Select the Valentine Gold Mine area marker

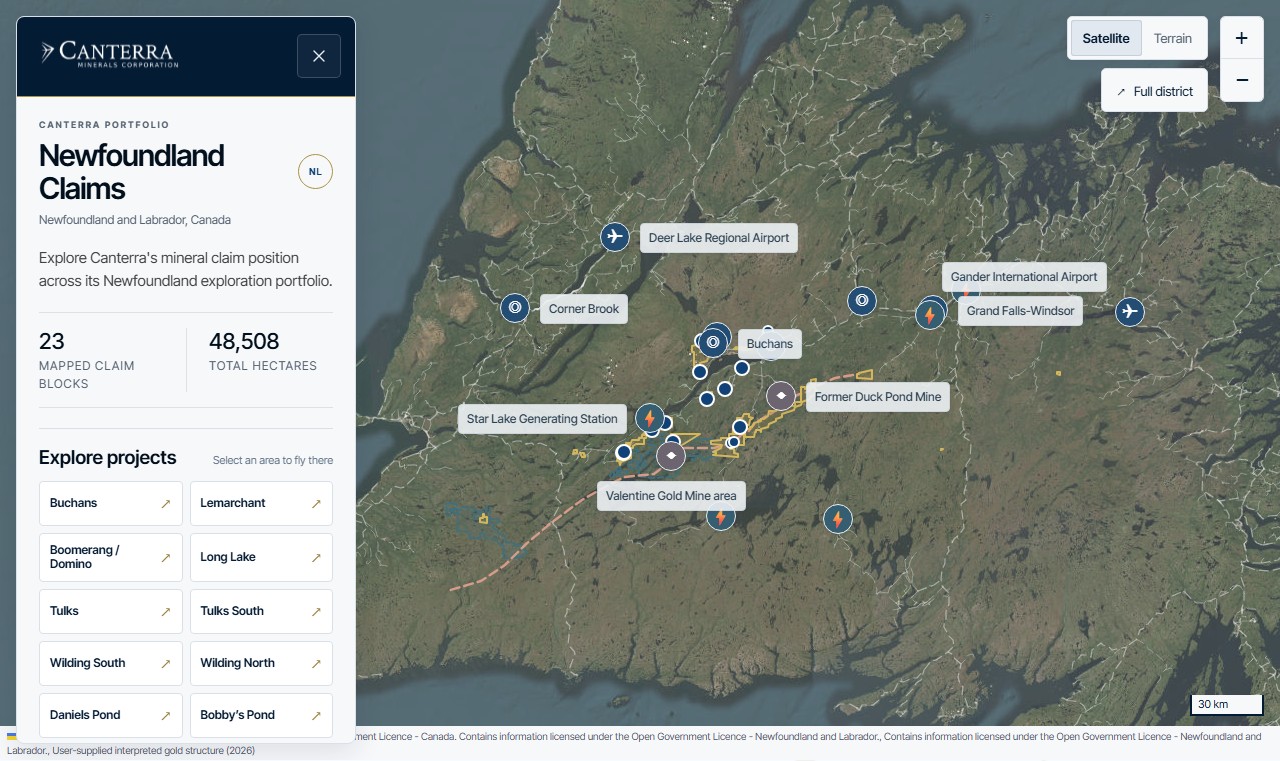coord(671,456)
